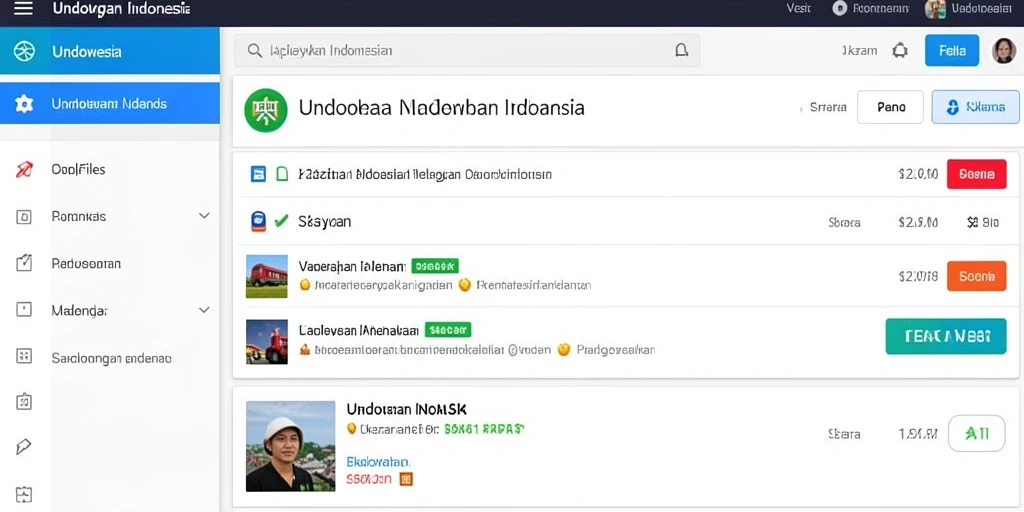Click the Redusooran edit icon
The width and height of the screenshot is (1024, 512).
[24, 263]
